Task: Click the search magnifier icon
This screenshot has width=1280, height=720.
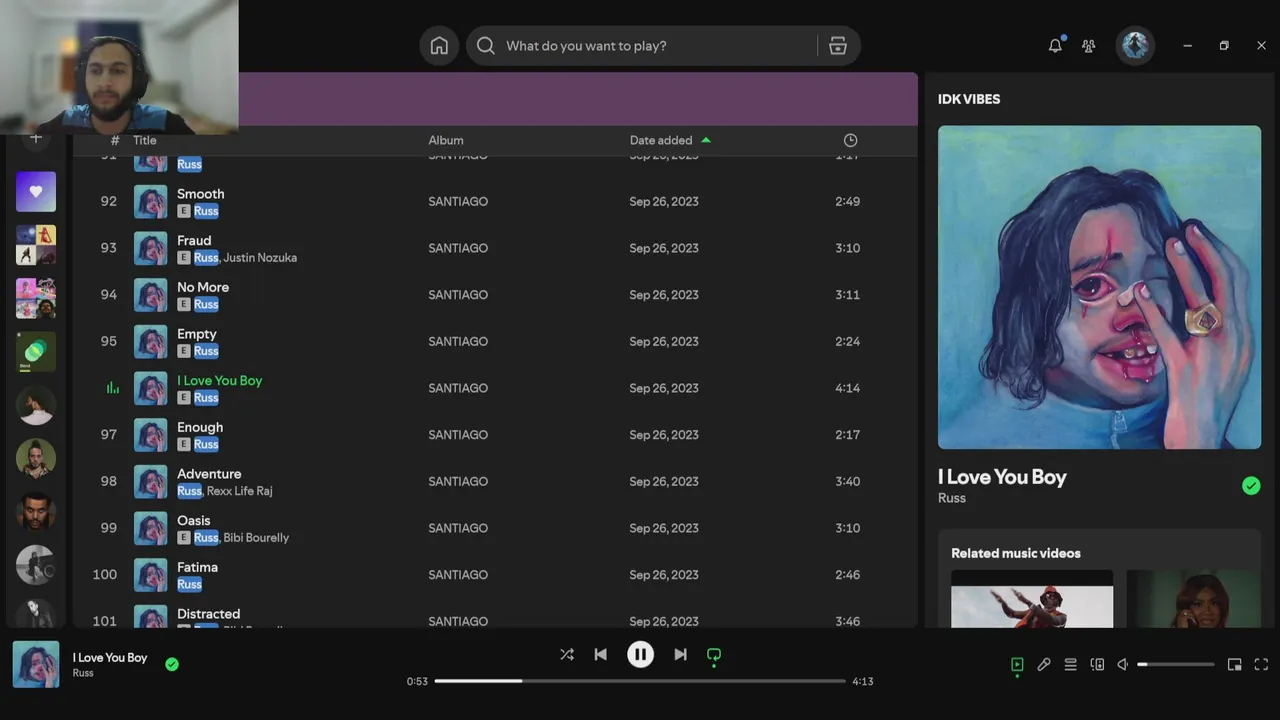Action: point(486,46)
